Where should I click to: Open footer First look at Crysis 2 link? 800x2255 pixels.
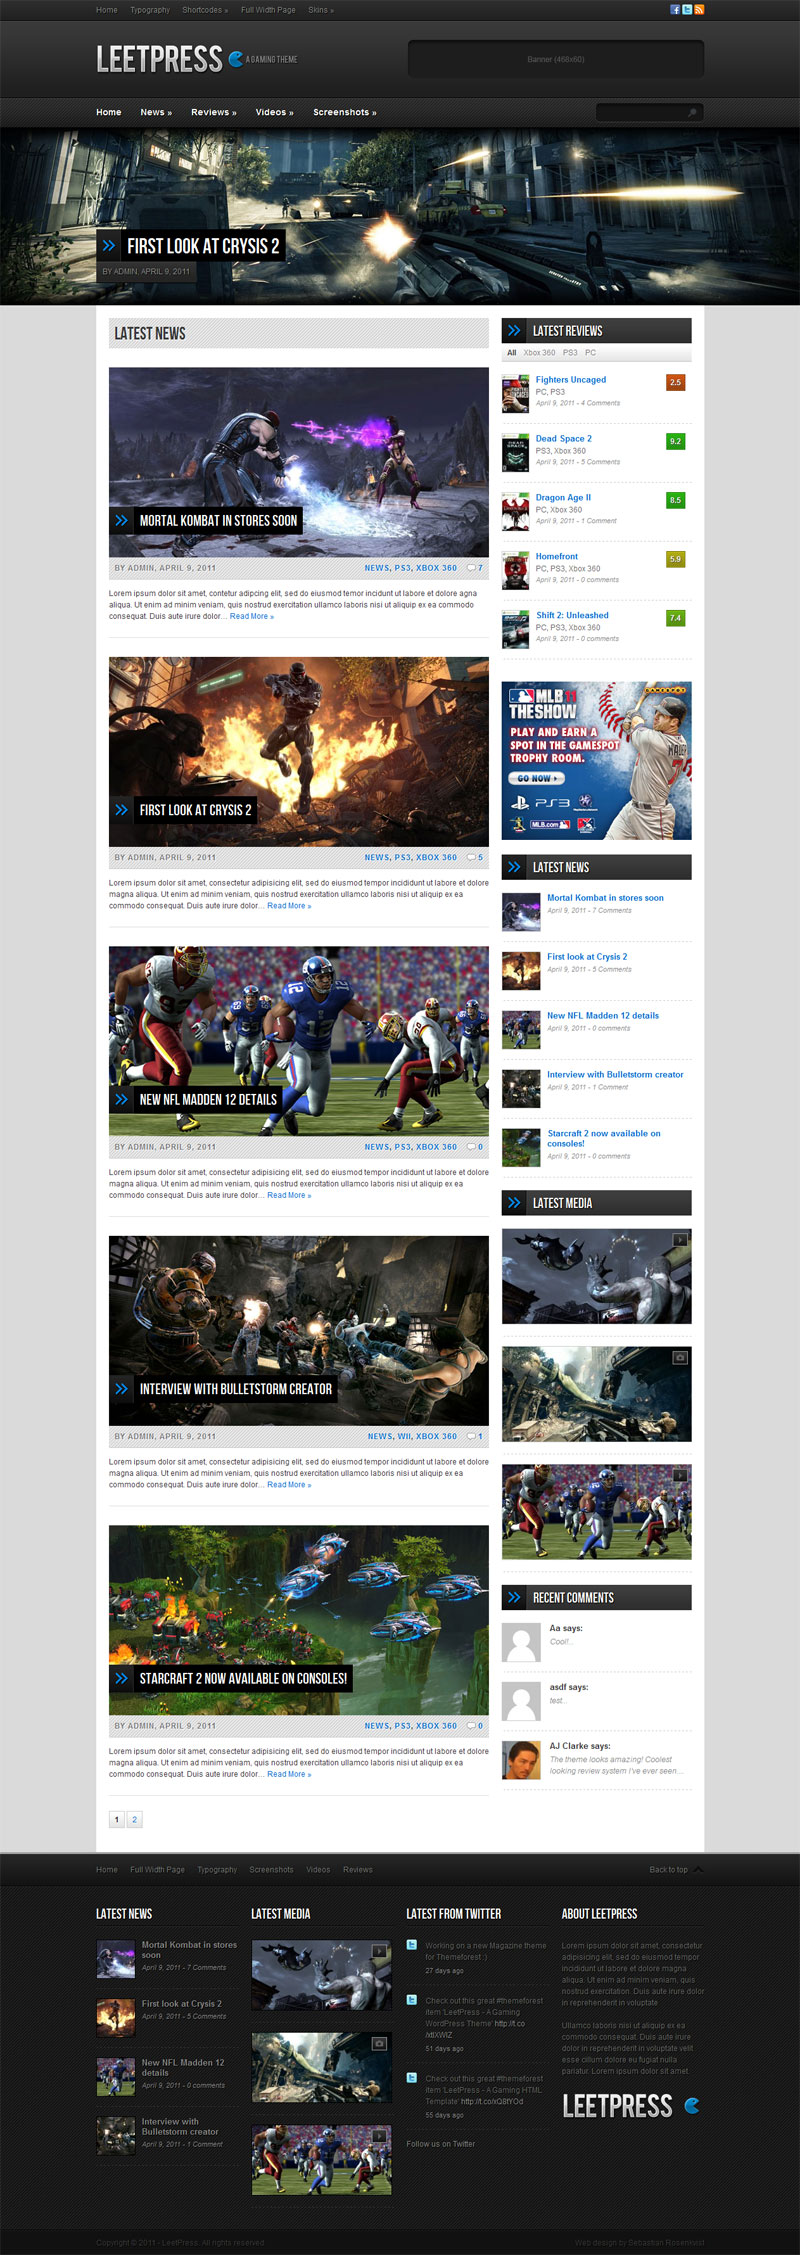point(182,2004)
